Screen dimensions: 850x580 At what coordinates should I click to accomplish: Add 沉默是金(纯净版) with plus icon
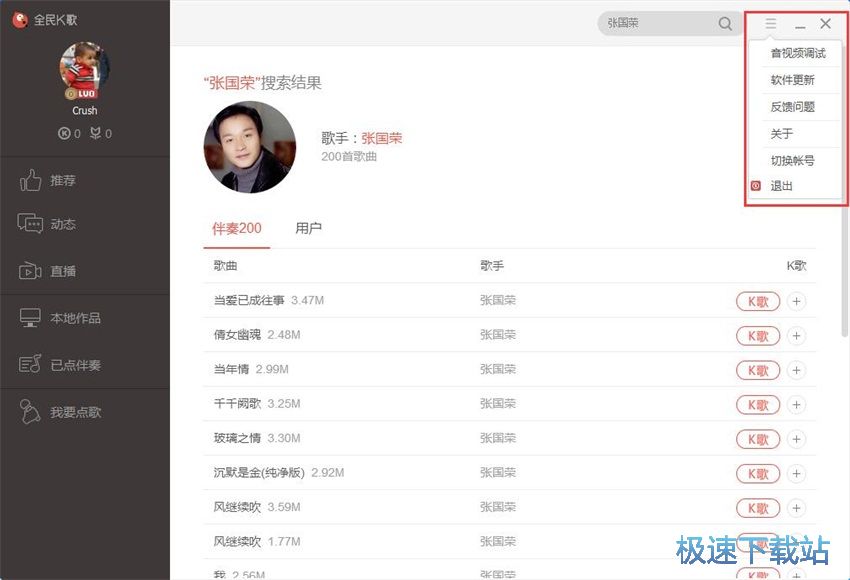(796, 474)
